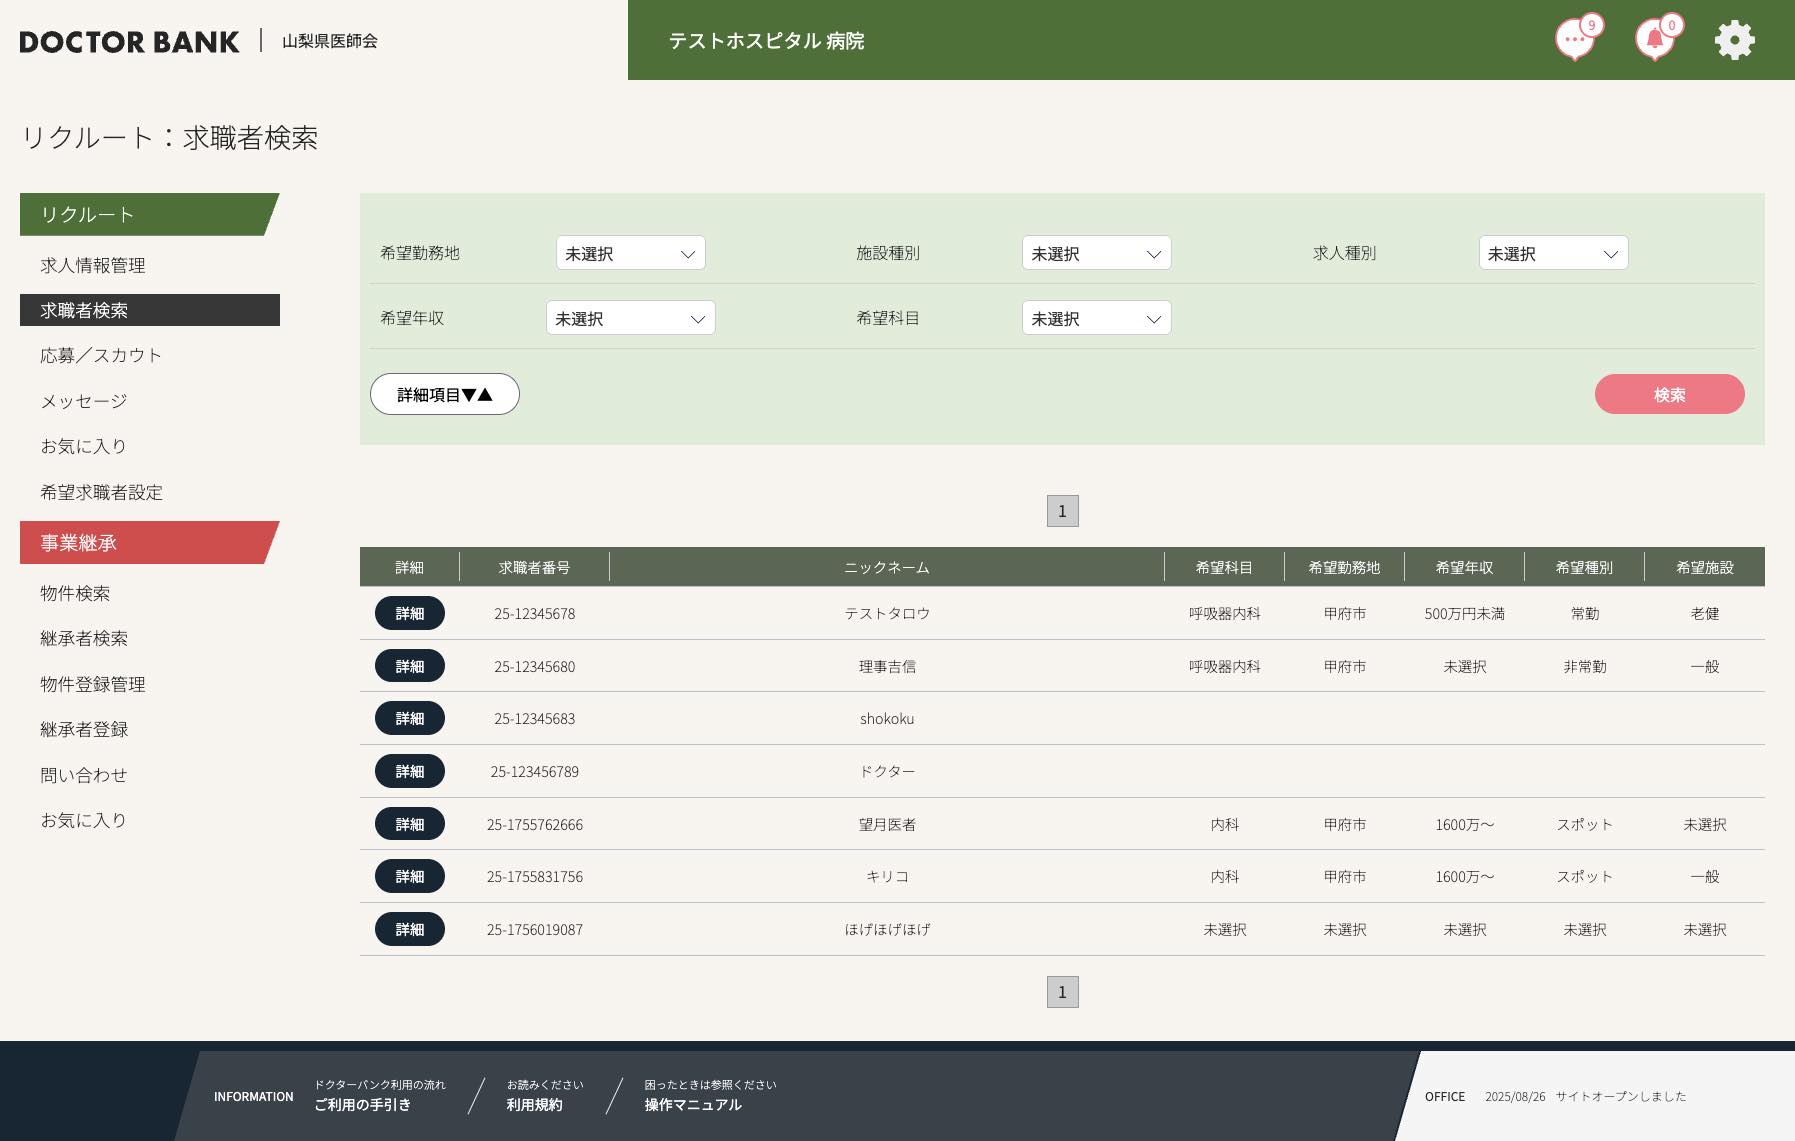The image size is (1795, 1141).
Task: Click the DOCTOR BANK logo
Action: tap(130, 42)
